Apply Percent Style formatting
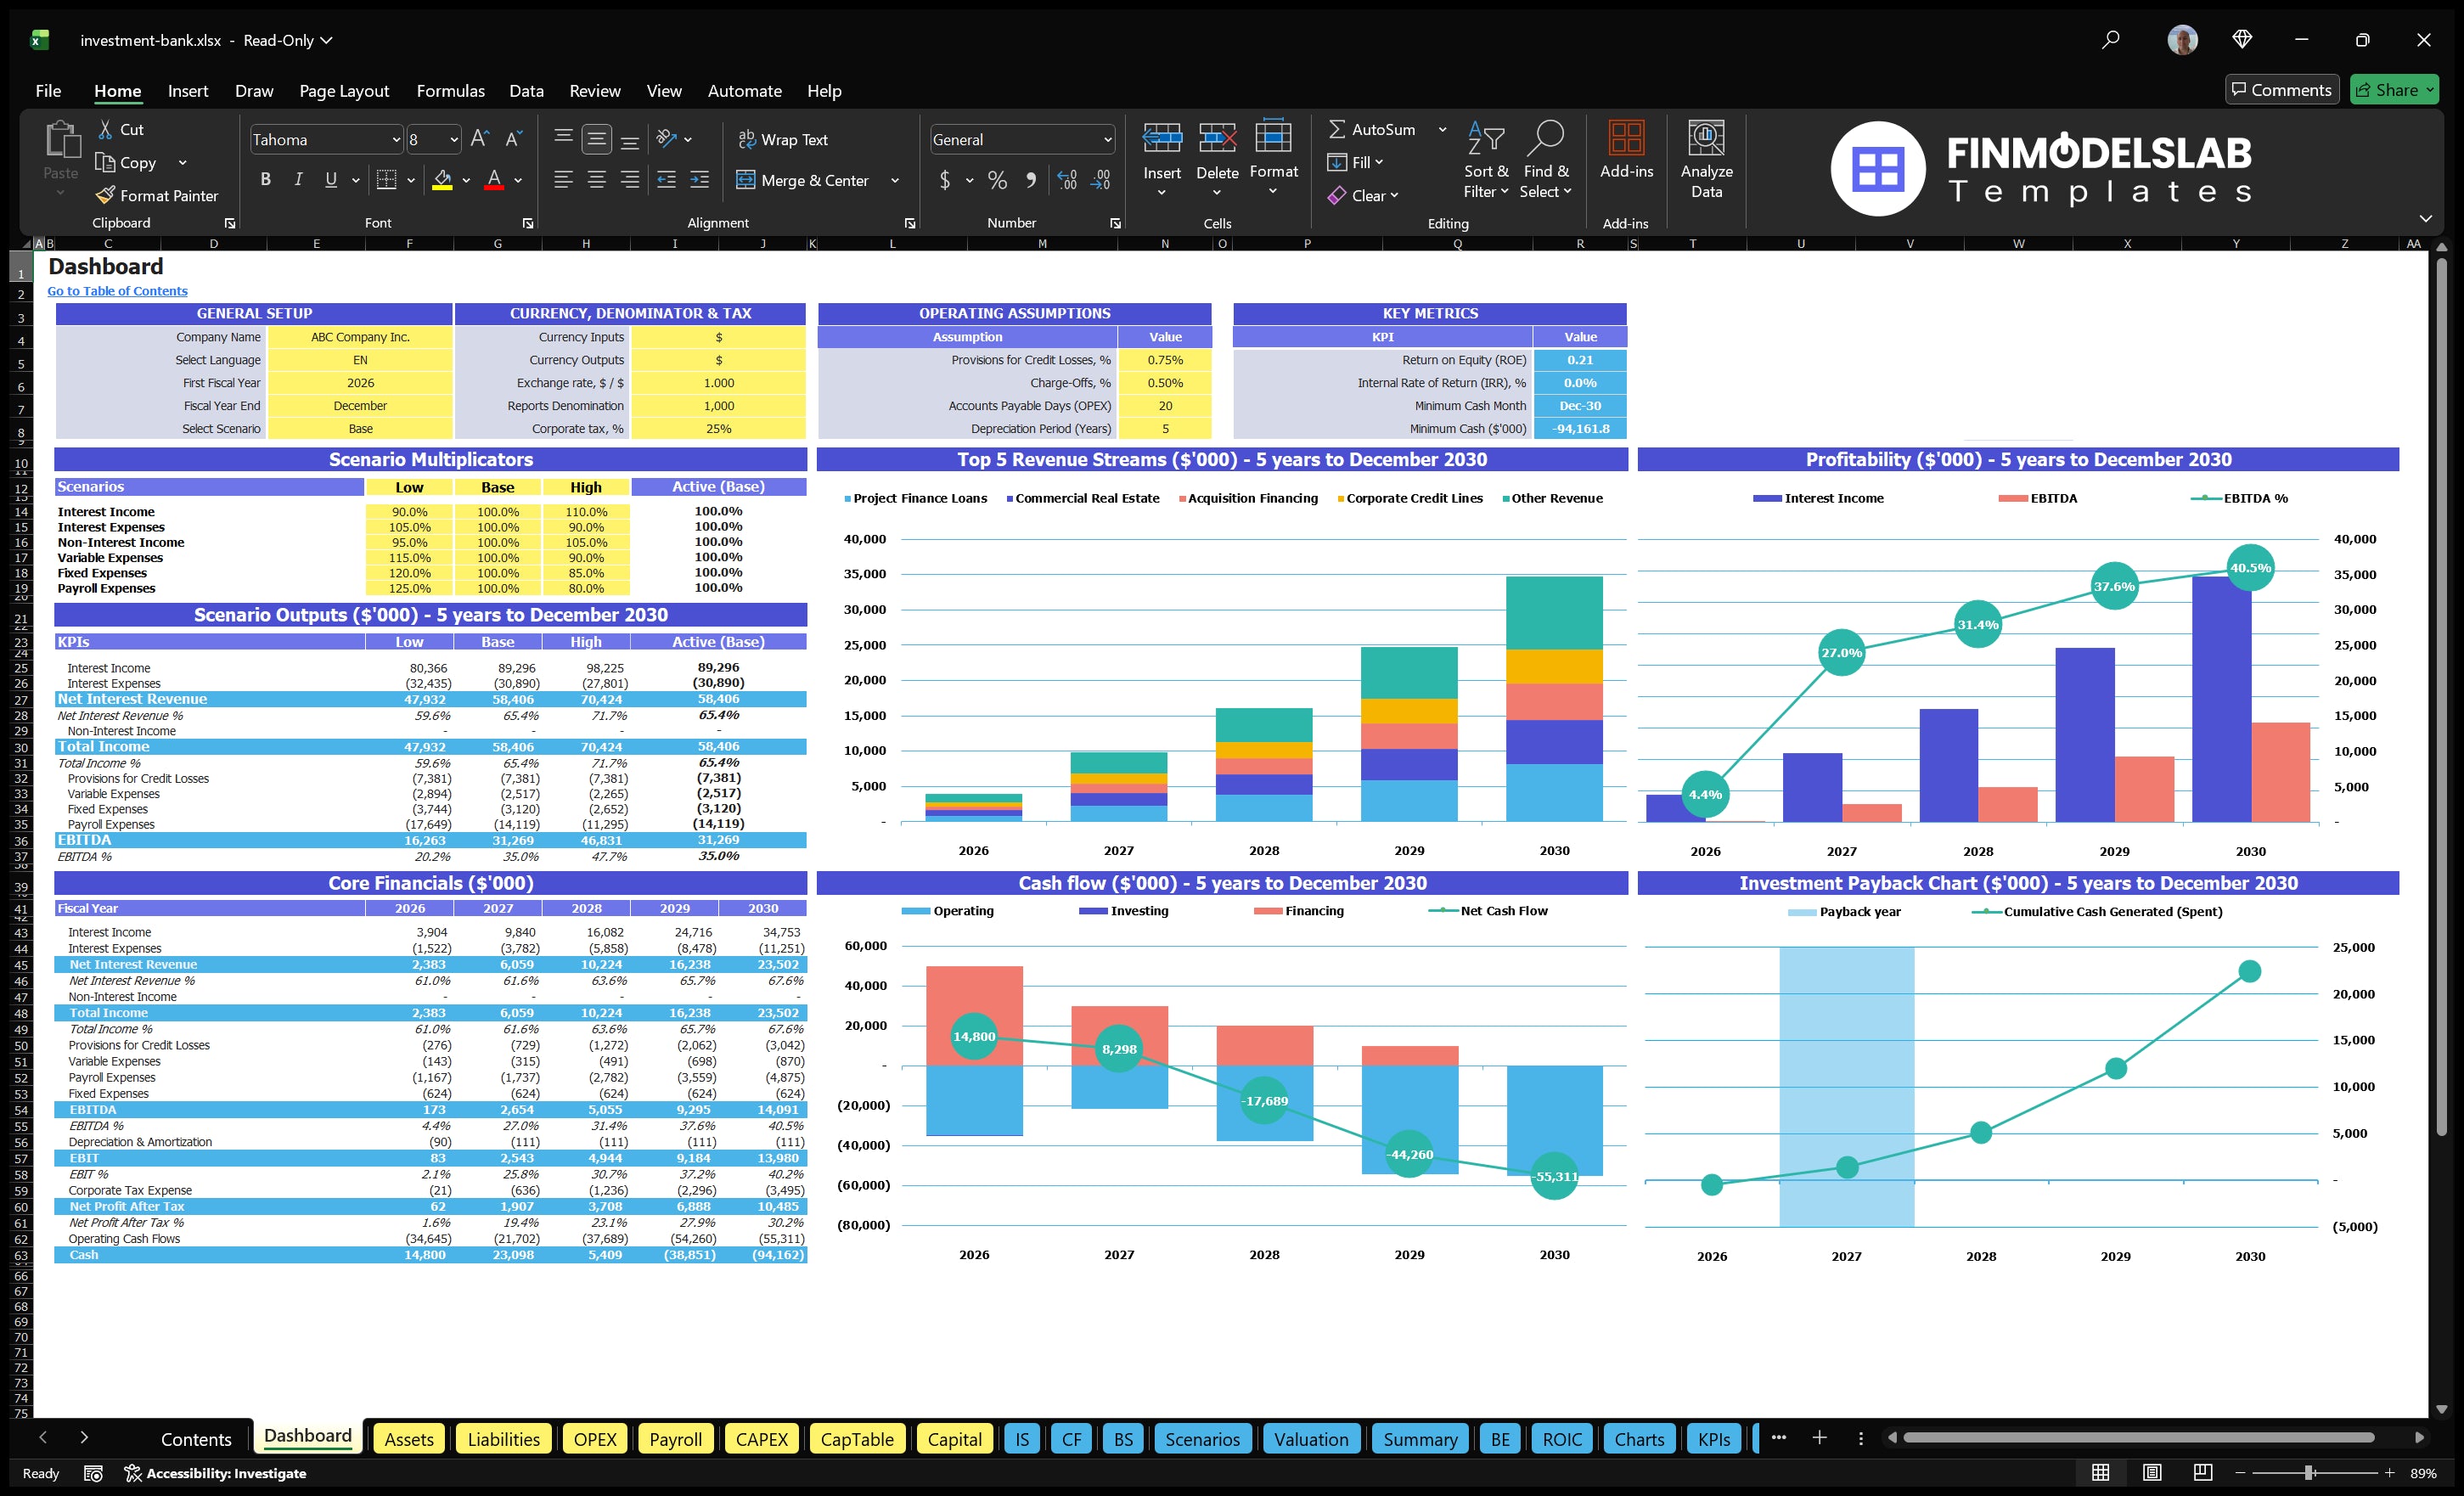Viewport: 2464px width, 1496px height. click(996, 180)
